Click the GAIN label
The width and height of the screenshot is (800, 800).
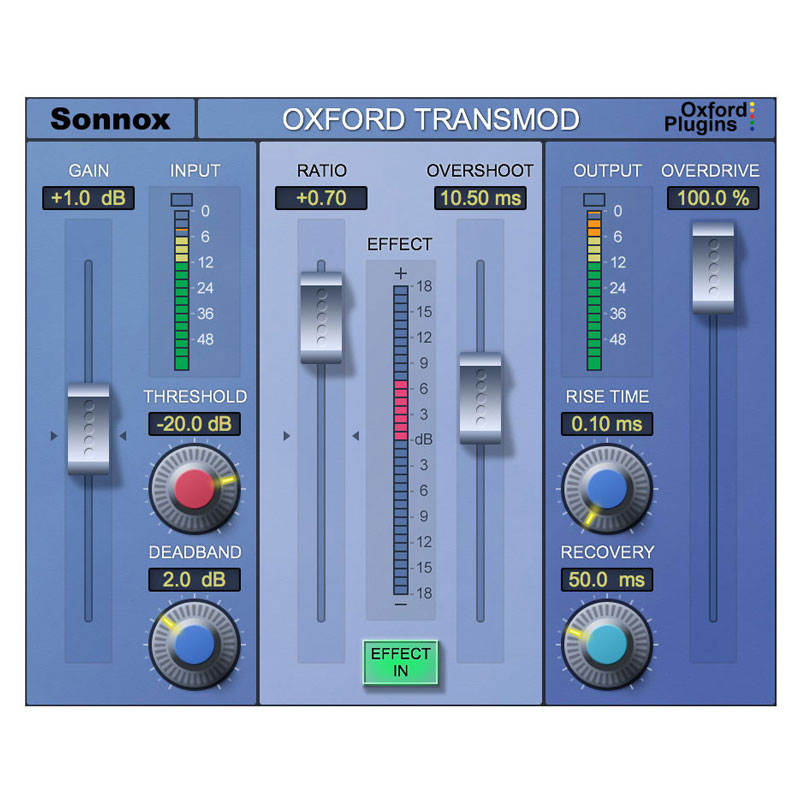[x=89, y=170]
